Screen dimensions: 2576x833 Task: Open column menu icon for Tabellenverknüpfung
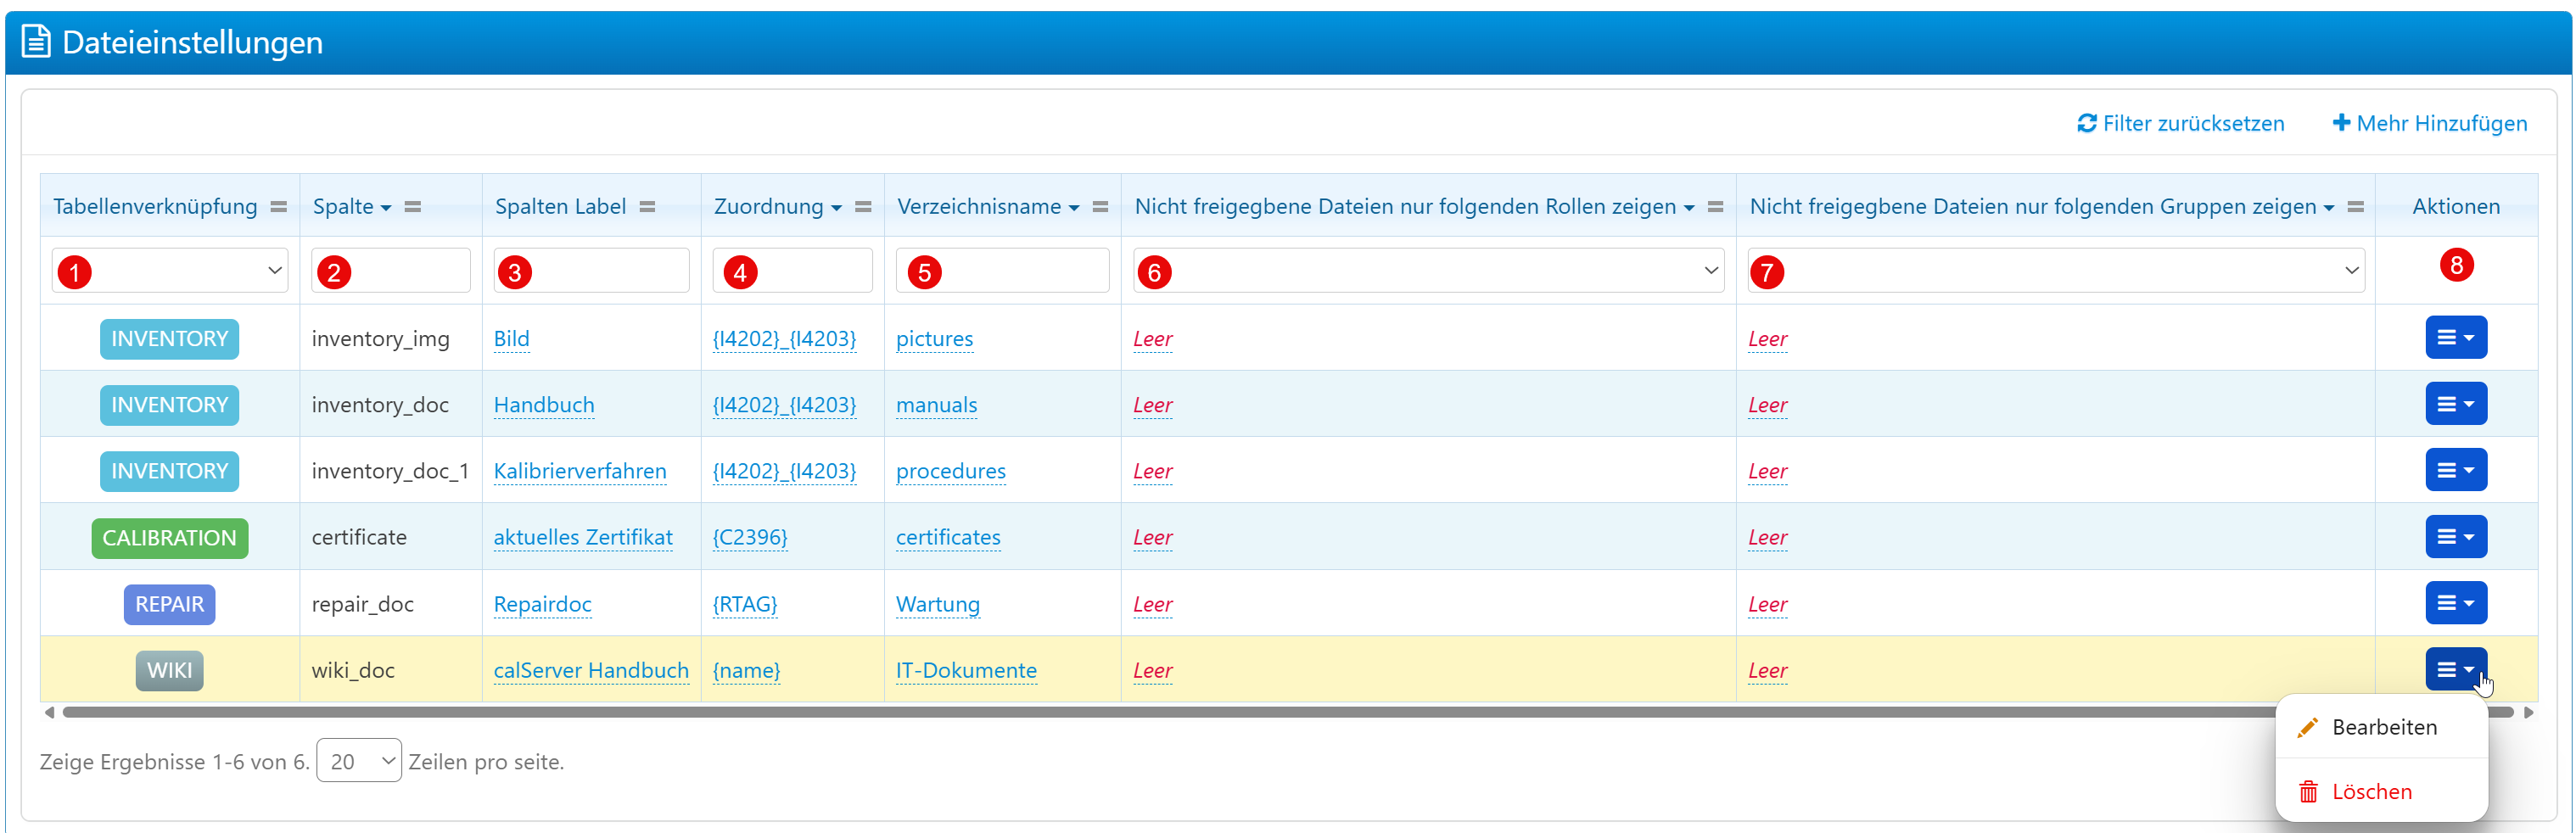point(279,207)
